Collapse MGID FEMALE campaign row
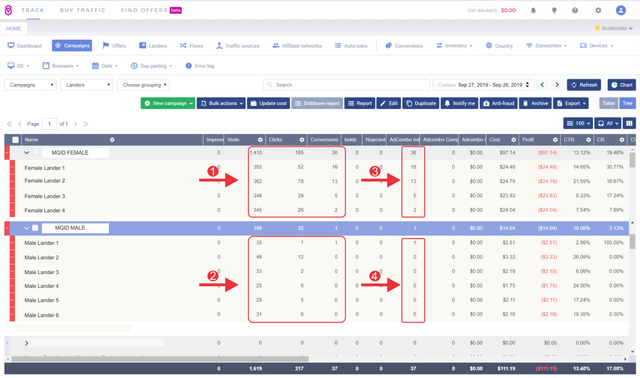The height and width of the screenshot is (378, 640). [27, 153]
